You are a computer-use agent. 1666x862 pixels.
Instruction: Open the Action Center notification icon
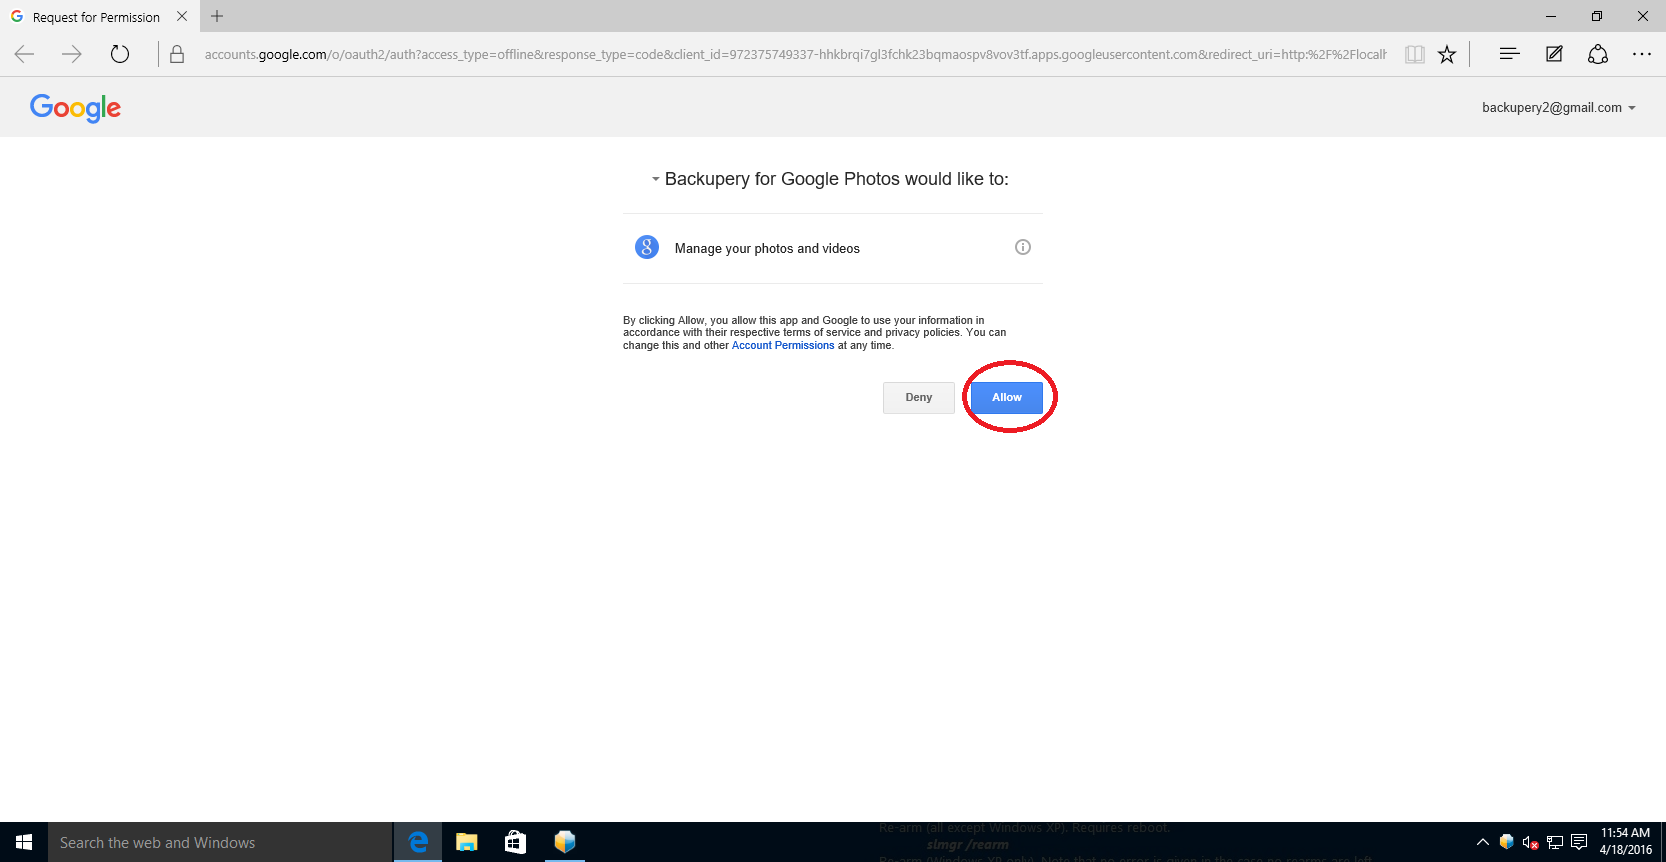[x=1579, y=842]
